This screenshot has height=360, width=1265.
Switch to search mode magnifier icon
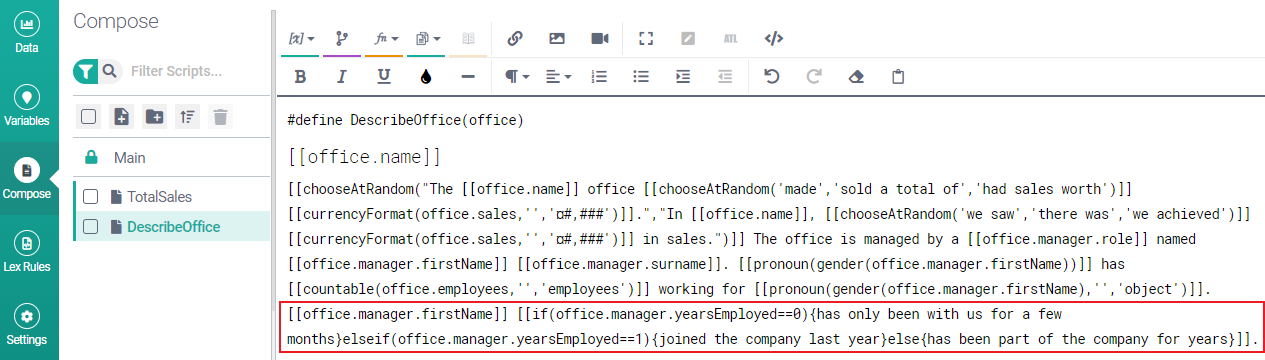coord(110,71)
